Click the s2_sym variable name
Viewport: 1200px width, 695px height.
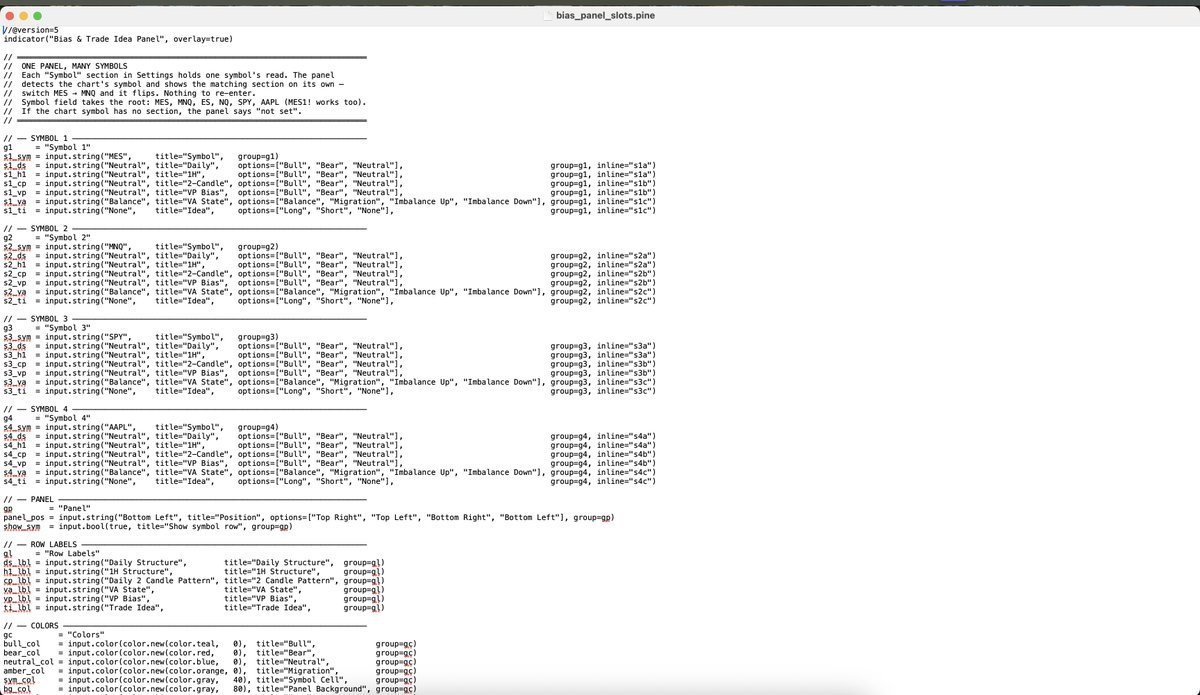(18, 247)
